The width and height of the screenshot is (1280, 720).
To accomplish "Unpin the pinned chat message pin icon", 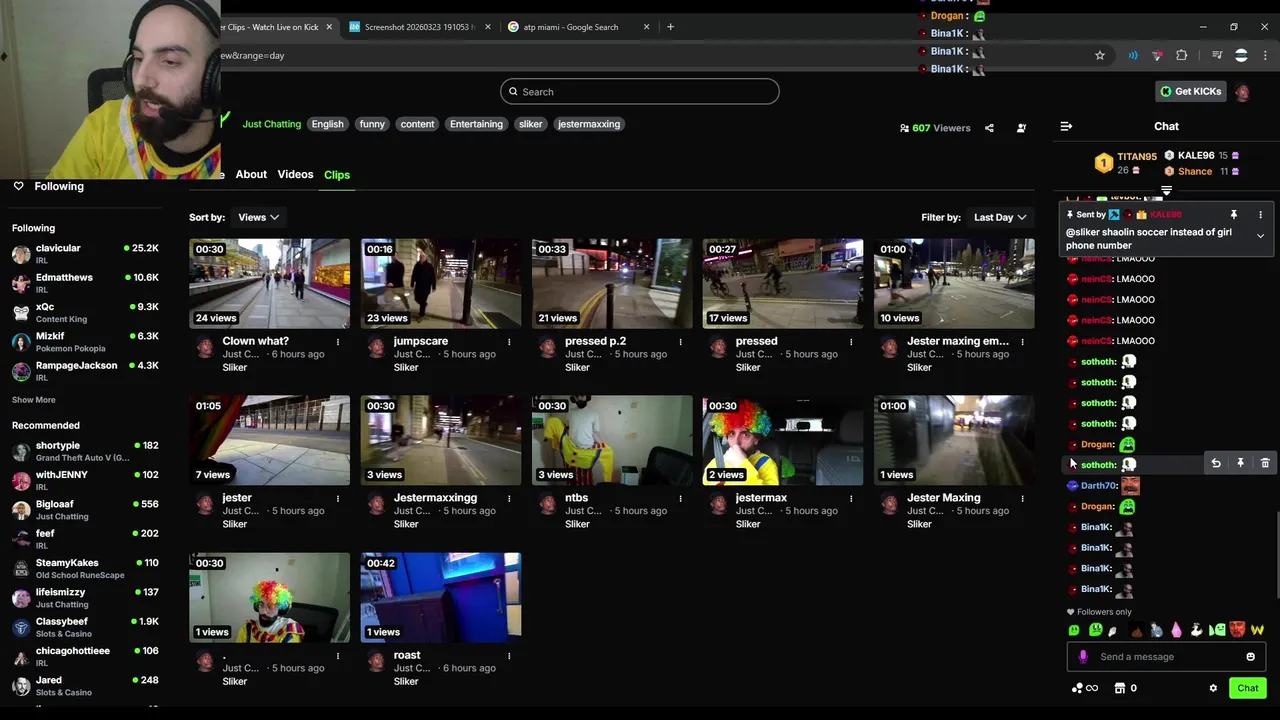I will tap(1234, 215).
